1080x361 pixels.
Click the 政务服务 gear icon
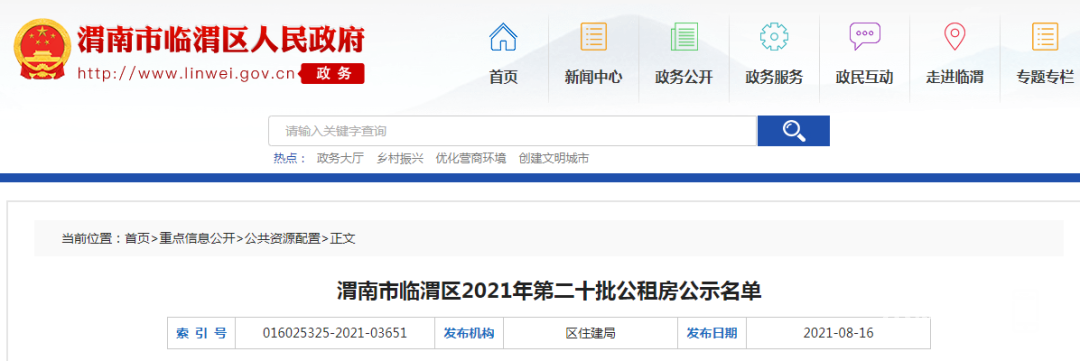773,36
